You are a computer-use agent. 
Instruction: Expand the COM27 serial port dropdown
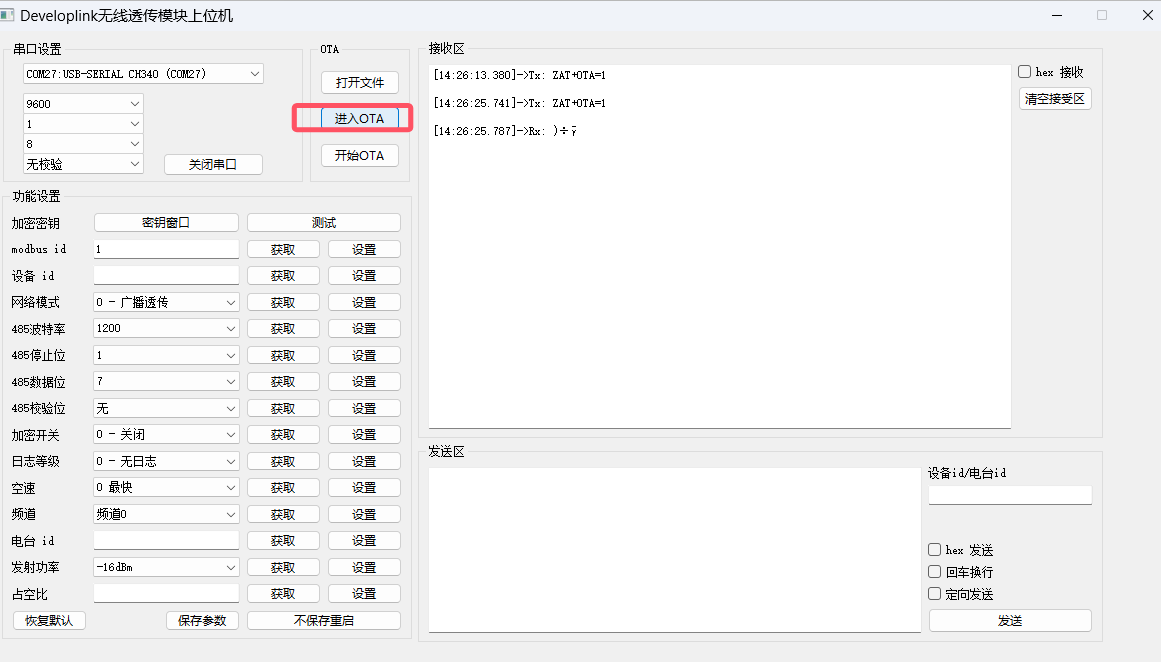143,74
